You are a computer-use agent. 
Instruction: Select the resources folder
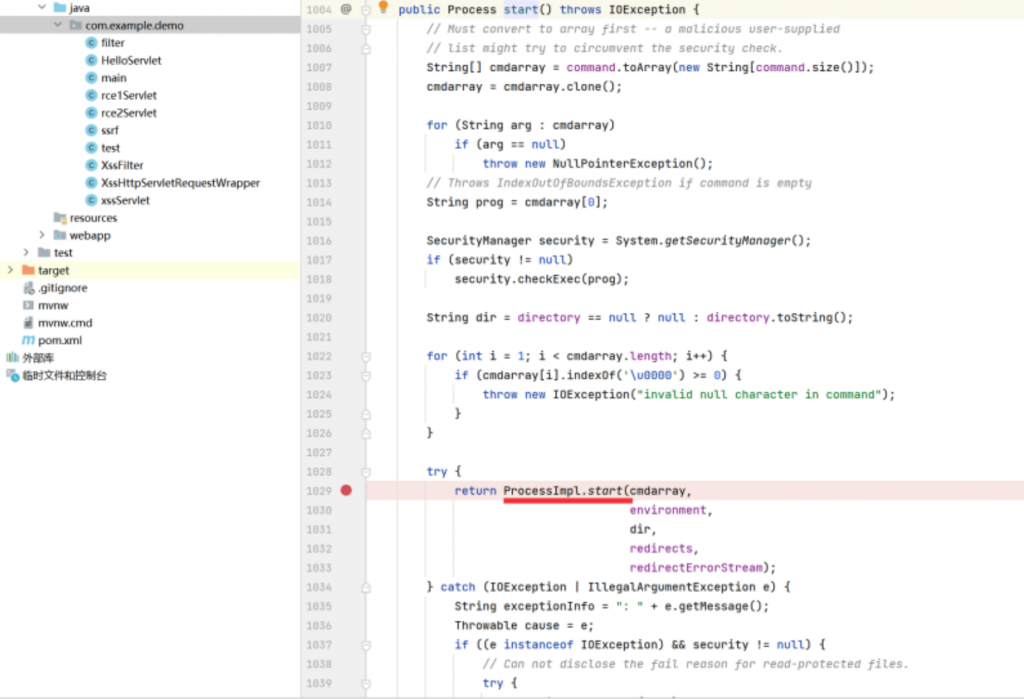(x=93, y=218)
